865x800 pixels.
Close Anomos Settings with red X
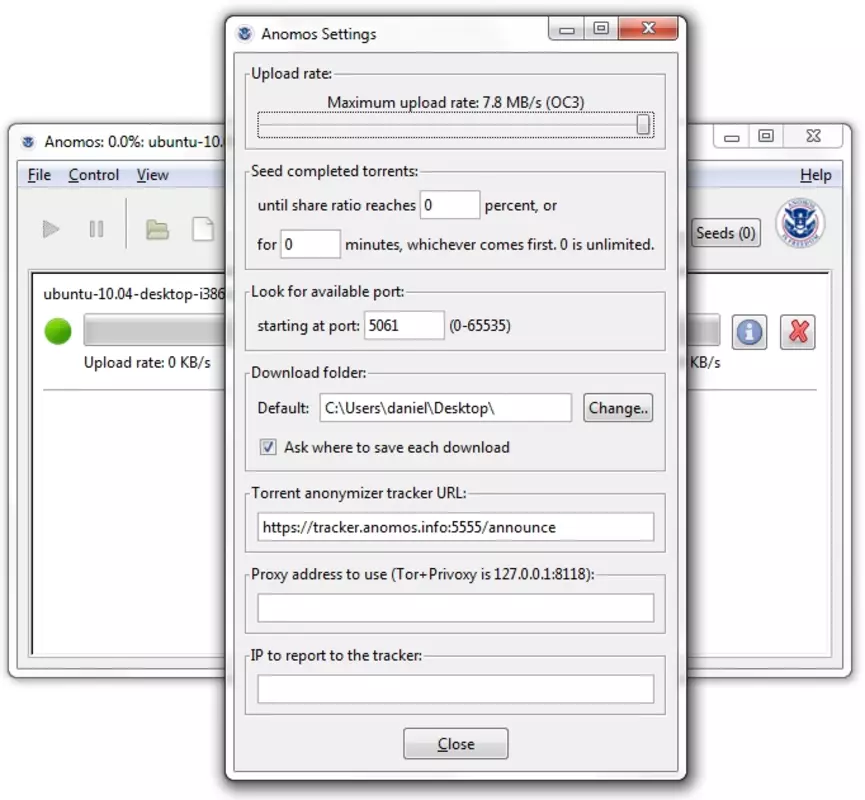tap(648, 29)
